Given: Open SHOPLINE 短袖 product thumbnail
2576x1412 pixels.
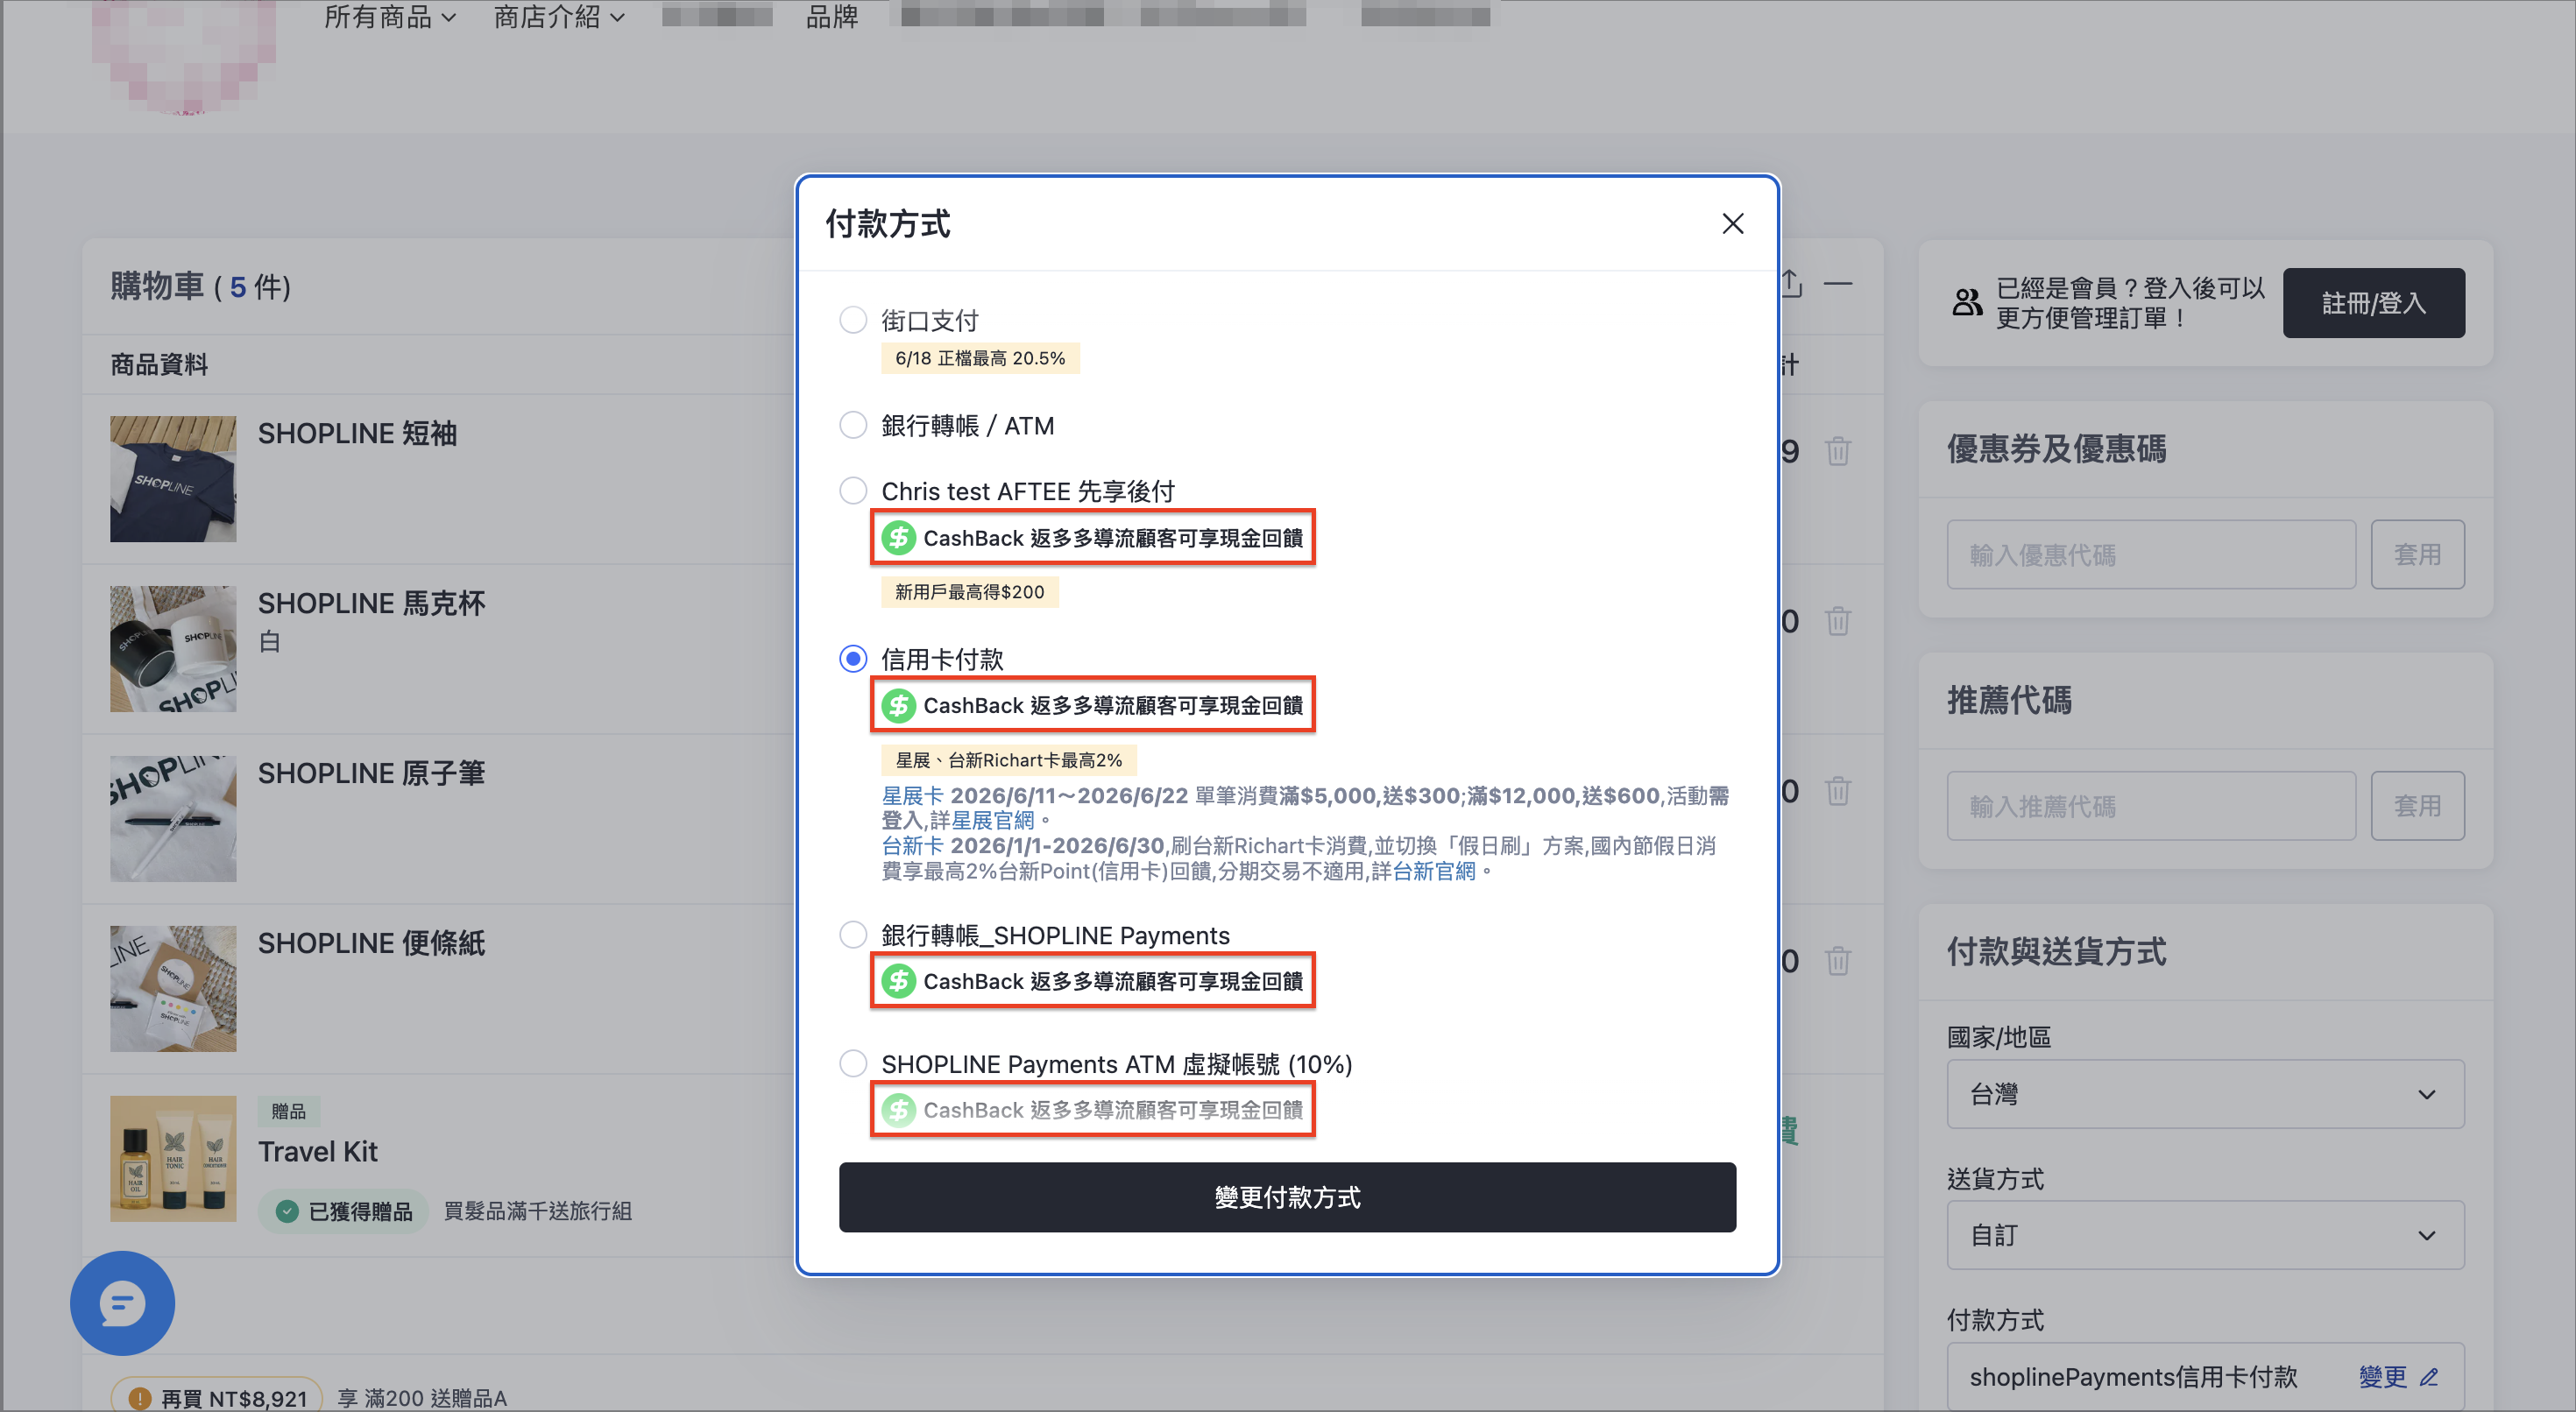Looking at the screenshot, I should click(173, 479).
